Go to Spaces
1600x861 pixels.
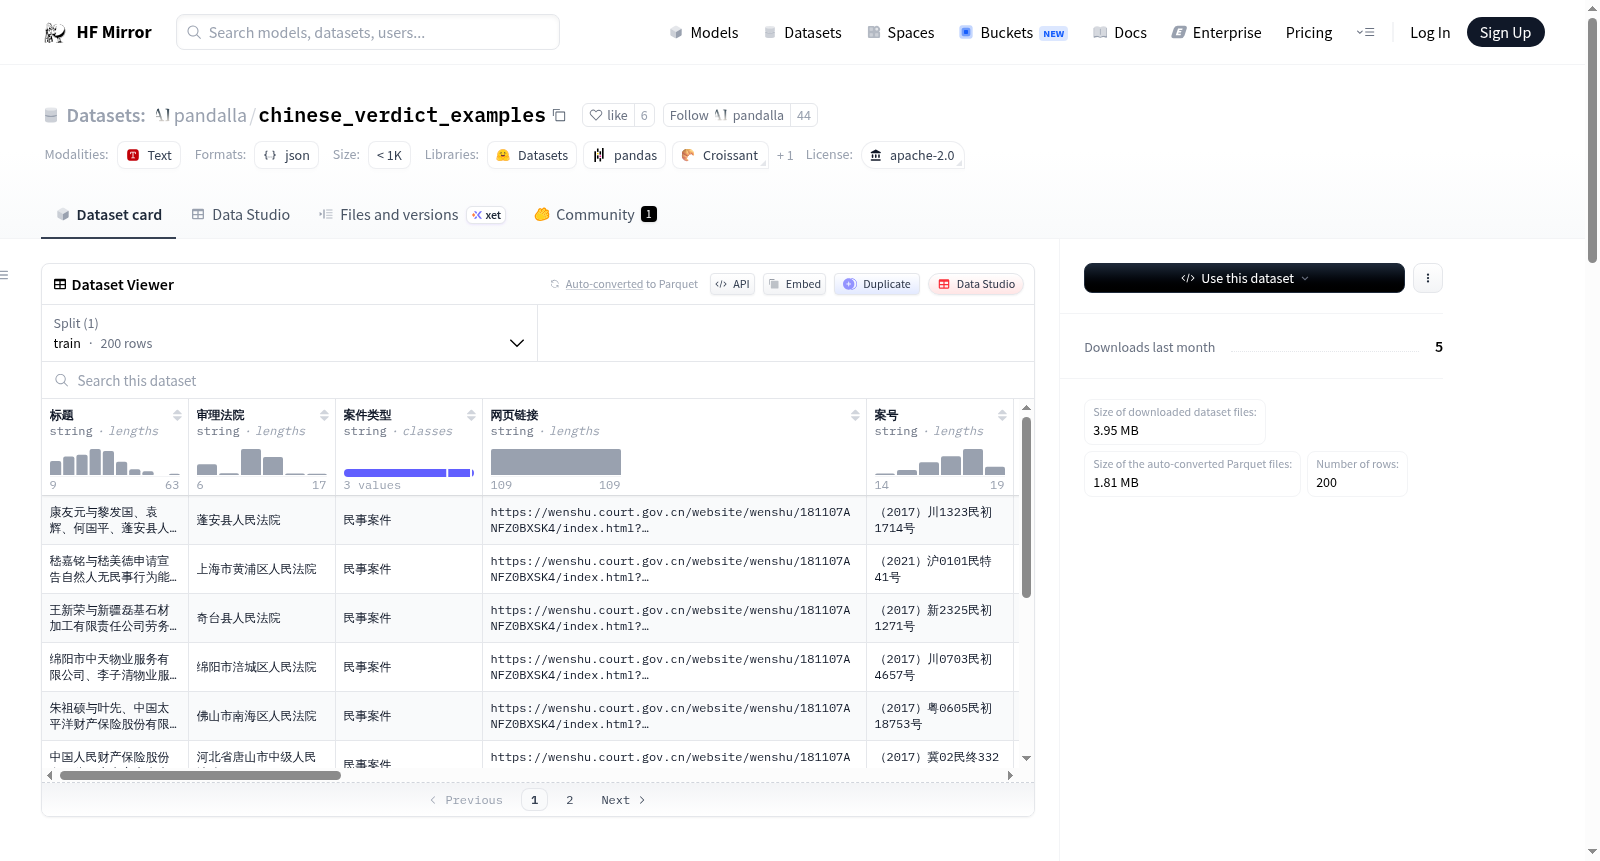pyautogui.click(x=900, y=33)
